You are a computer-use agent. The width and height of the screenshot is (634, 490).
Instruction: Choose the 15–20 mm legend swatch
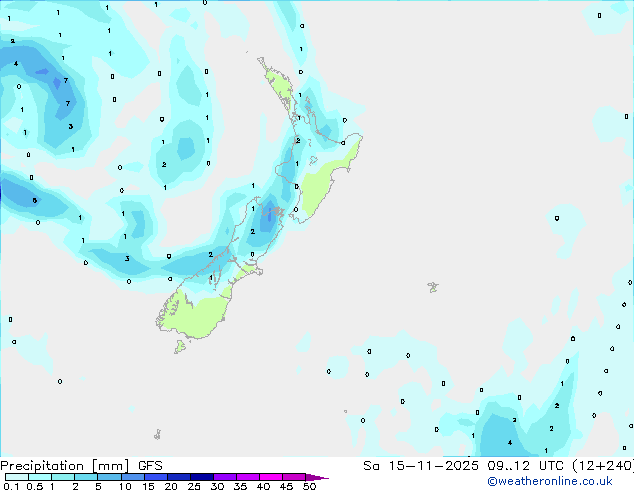(x=155, y=477)
